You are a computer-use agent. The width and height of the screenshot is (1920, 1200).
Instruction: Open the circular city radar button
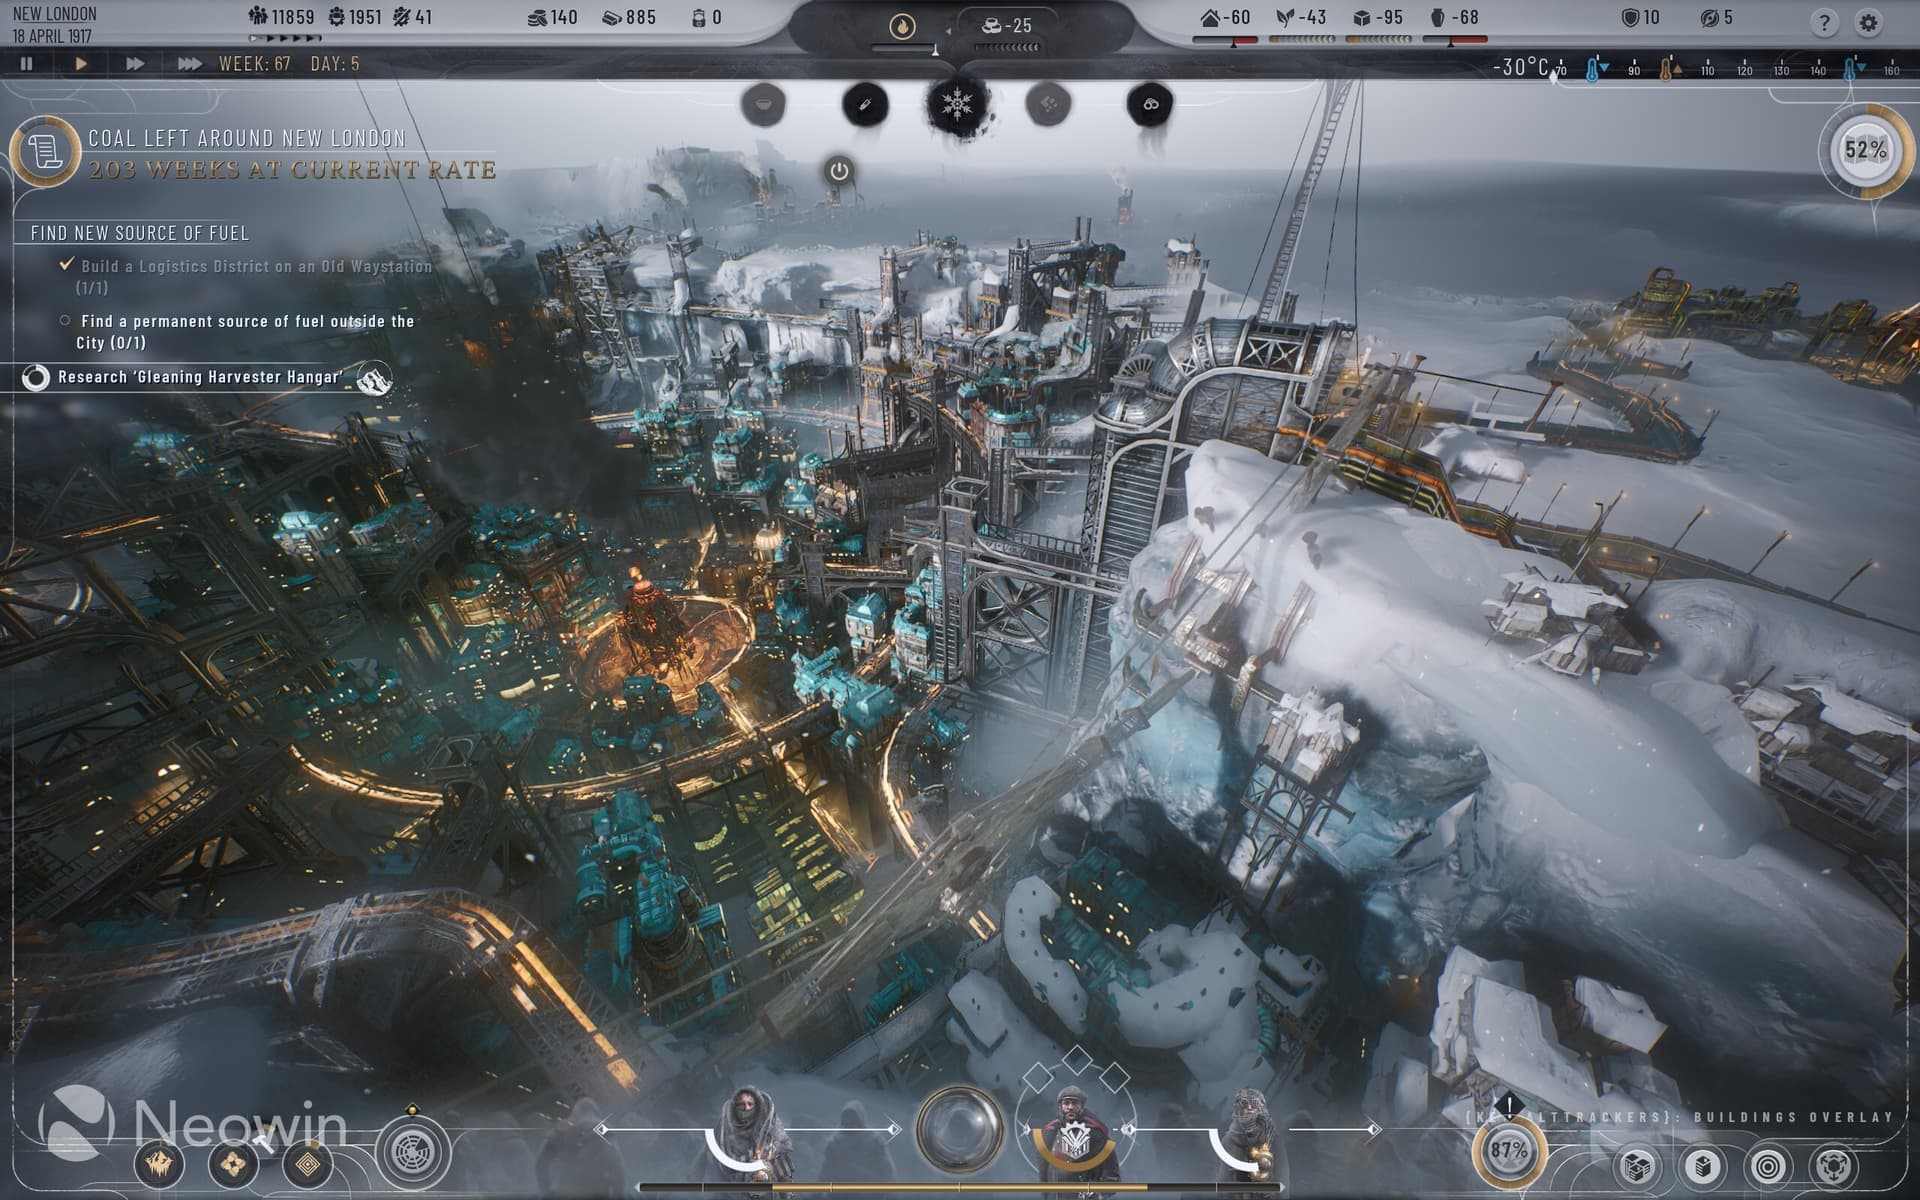(x=411, y=1153)
